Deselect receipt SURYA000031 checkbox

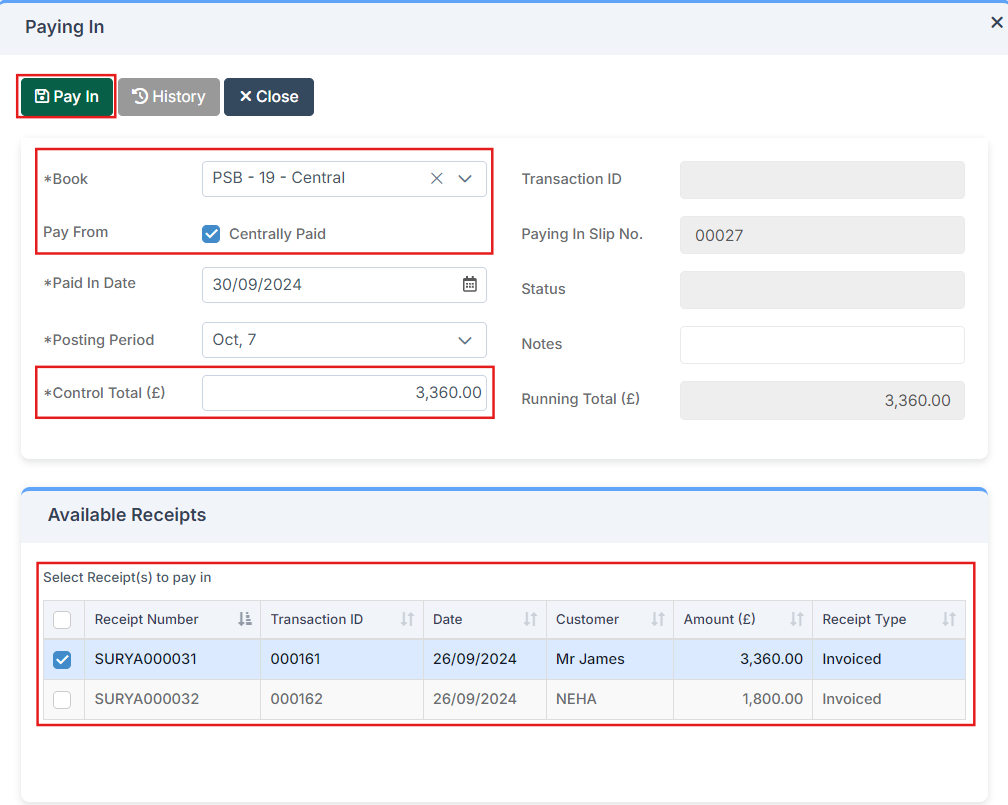62,660
